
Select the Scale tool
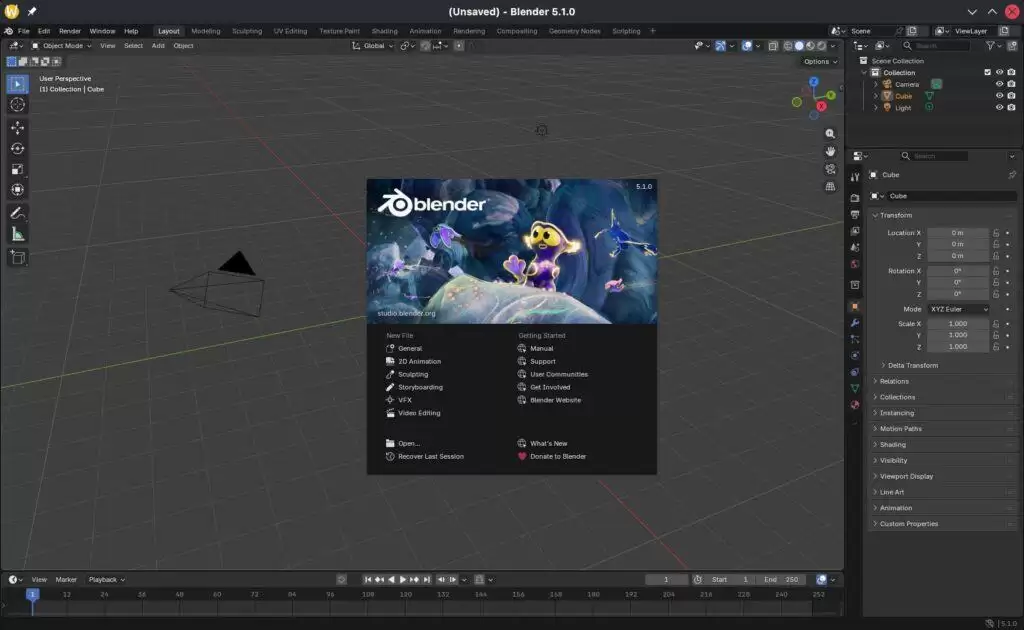tap(17, 169)
